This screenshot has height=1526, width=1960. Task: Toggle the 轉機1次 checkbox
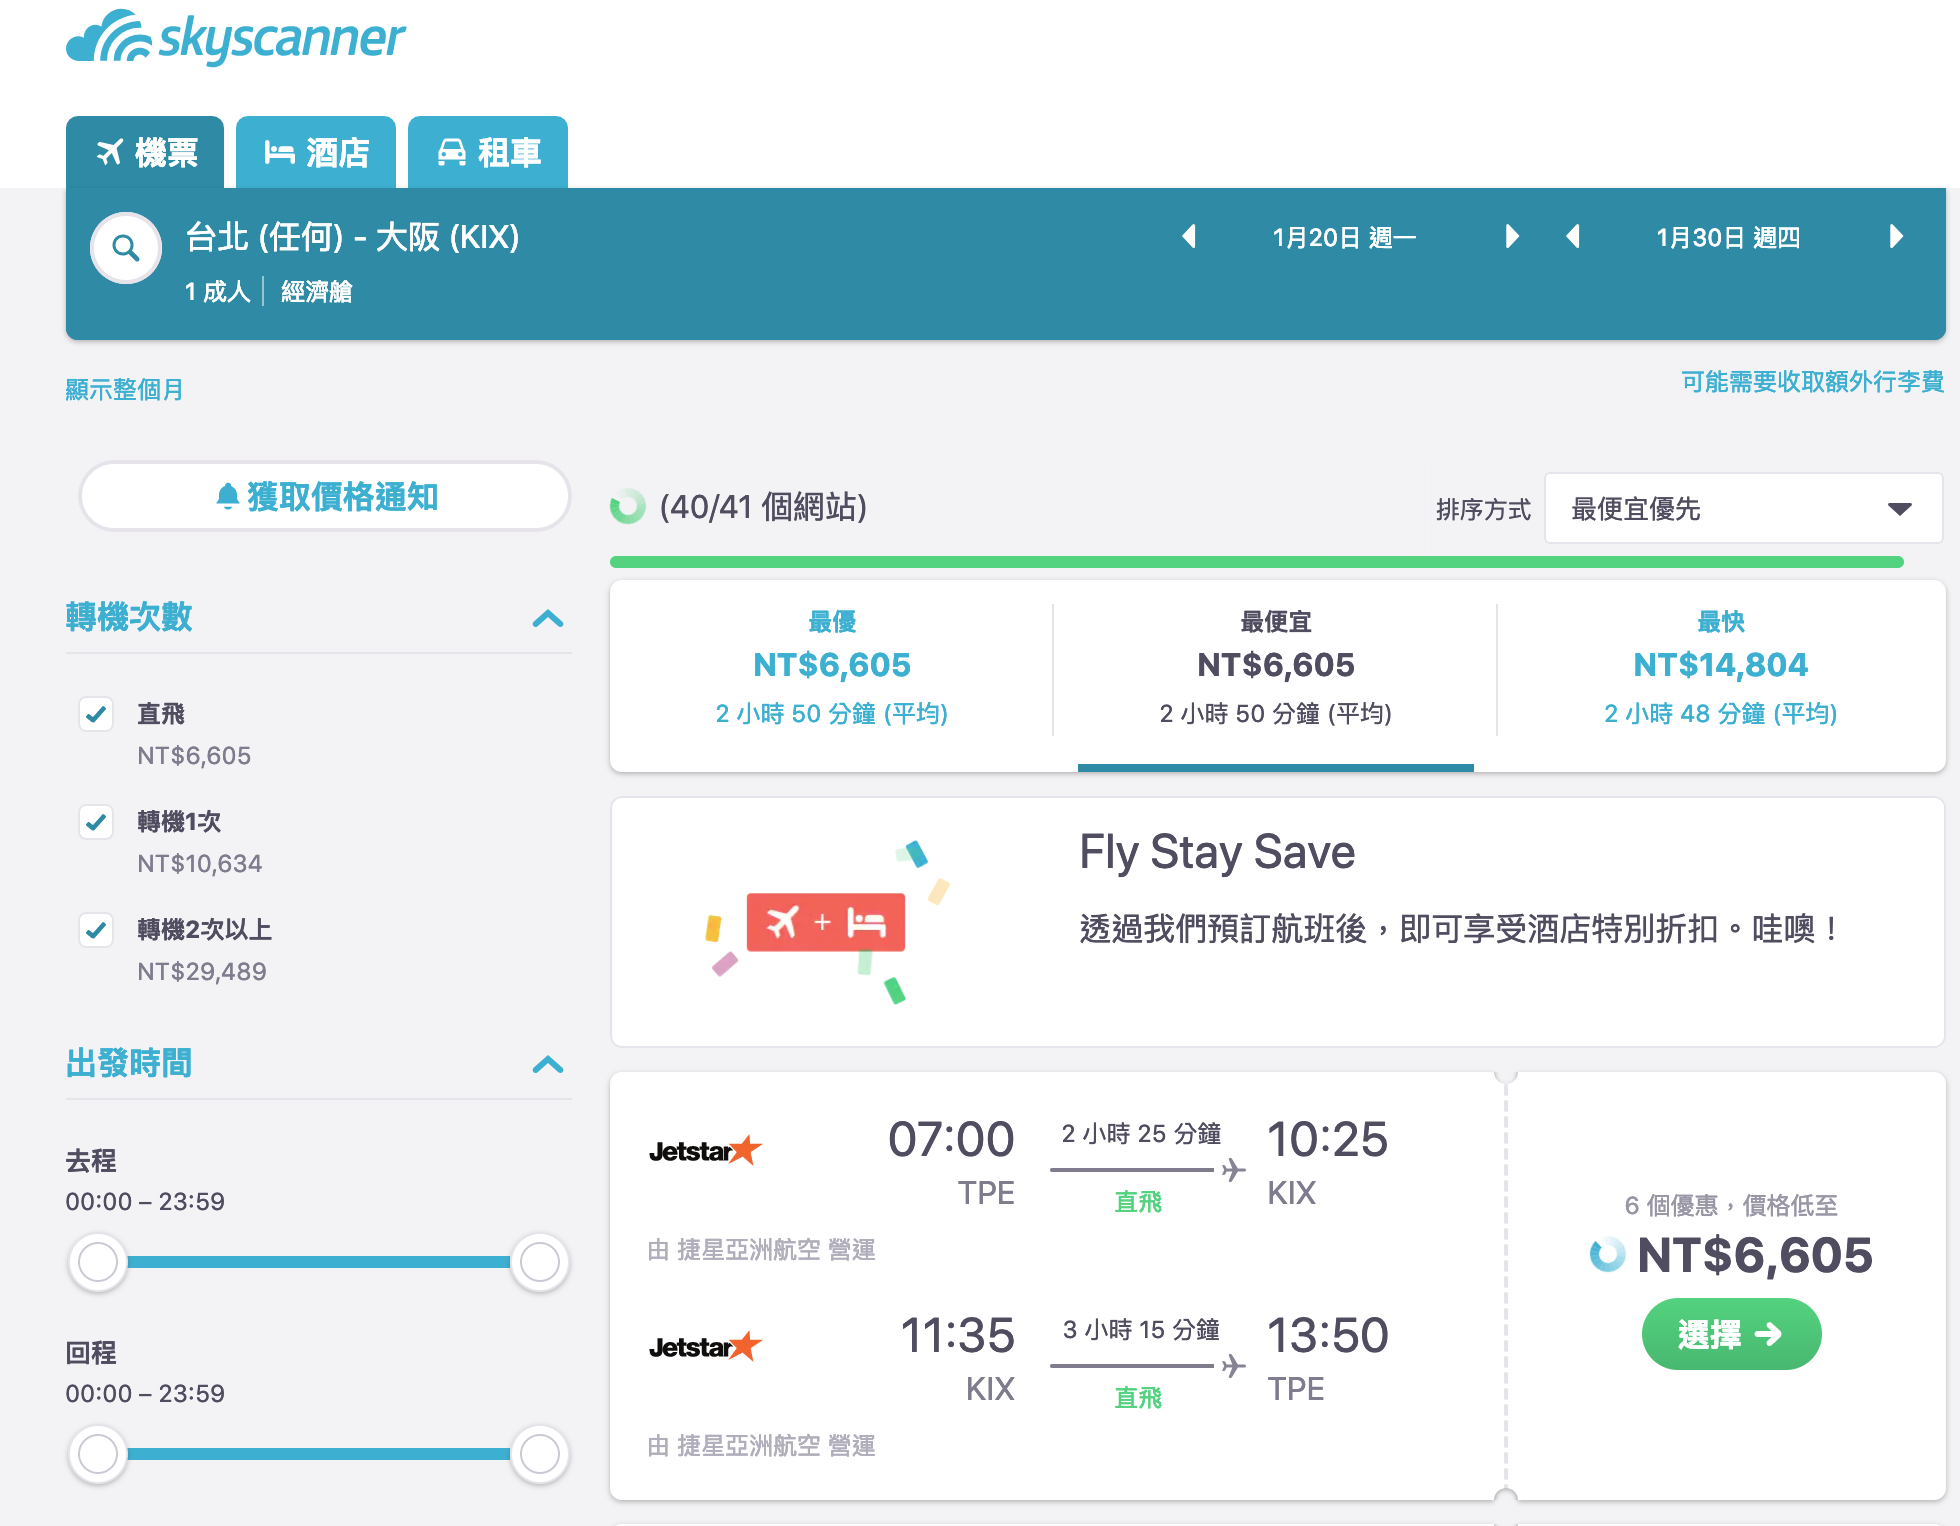(96, 822)
